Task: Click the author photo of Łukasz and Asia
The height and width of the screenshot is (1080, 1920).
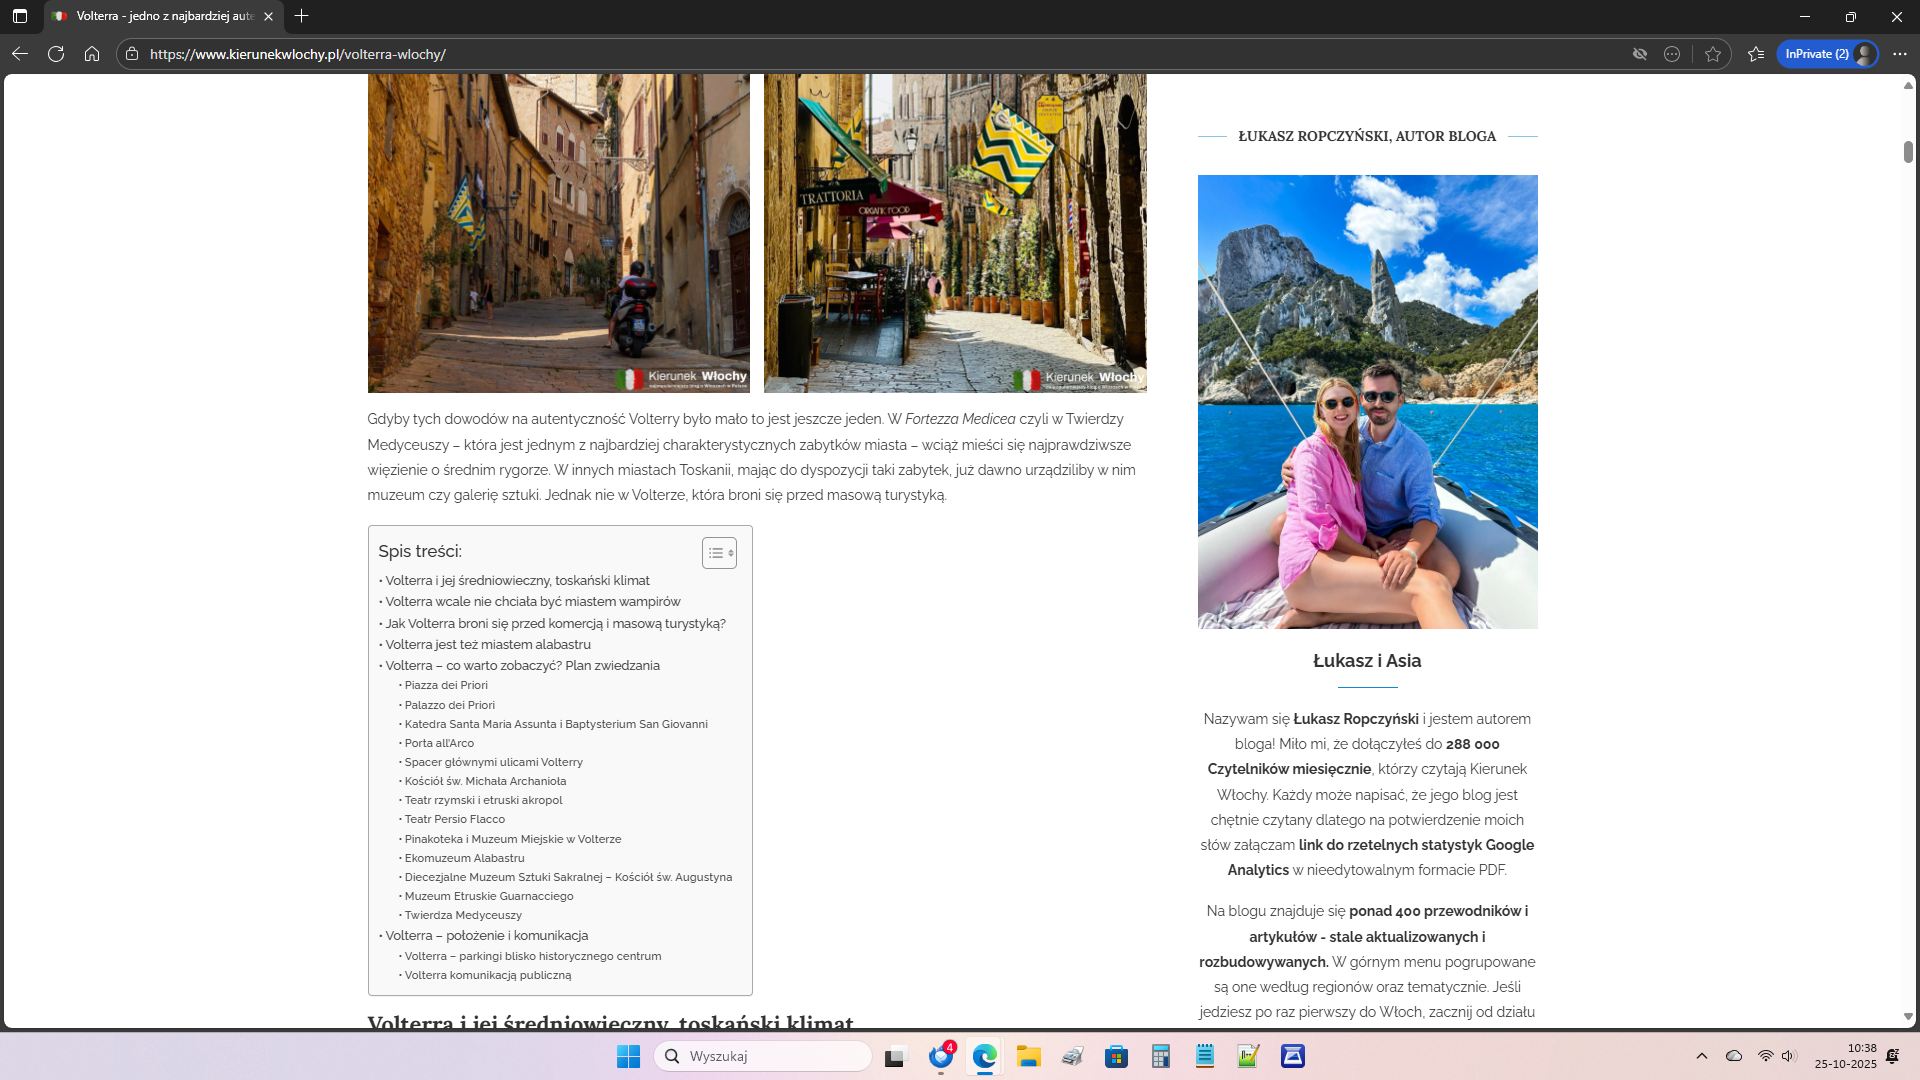Action: (1367, 402)
